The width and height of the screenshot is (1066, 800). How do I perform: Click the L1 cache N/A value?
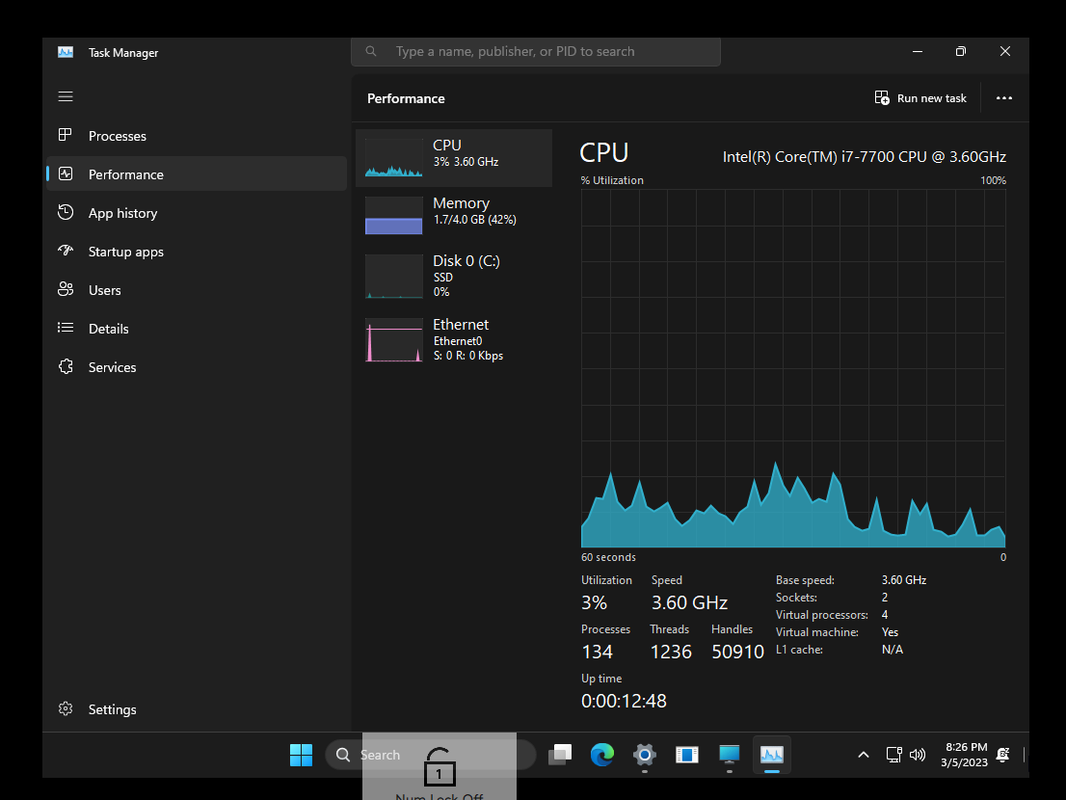click(x=892, y=650)
